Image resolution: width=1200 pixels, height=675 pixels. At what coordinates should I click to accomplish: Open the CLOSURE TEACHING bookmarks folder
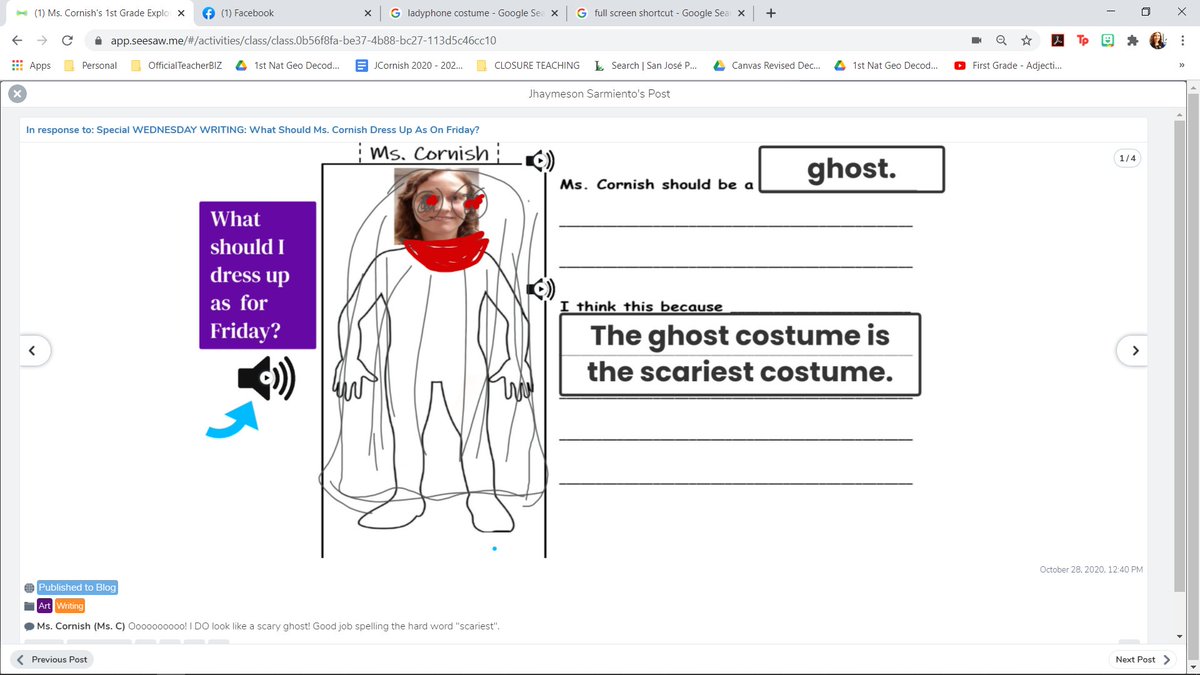coord(528,65)
